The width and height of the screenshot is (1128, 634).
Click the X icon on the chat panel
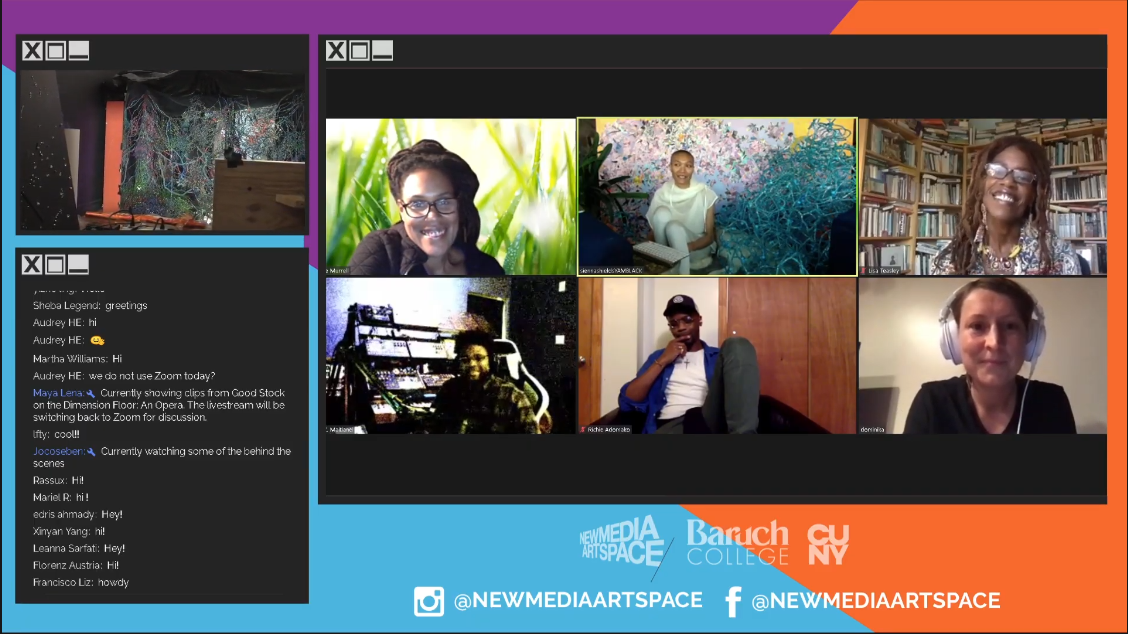tap(32, 264)
